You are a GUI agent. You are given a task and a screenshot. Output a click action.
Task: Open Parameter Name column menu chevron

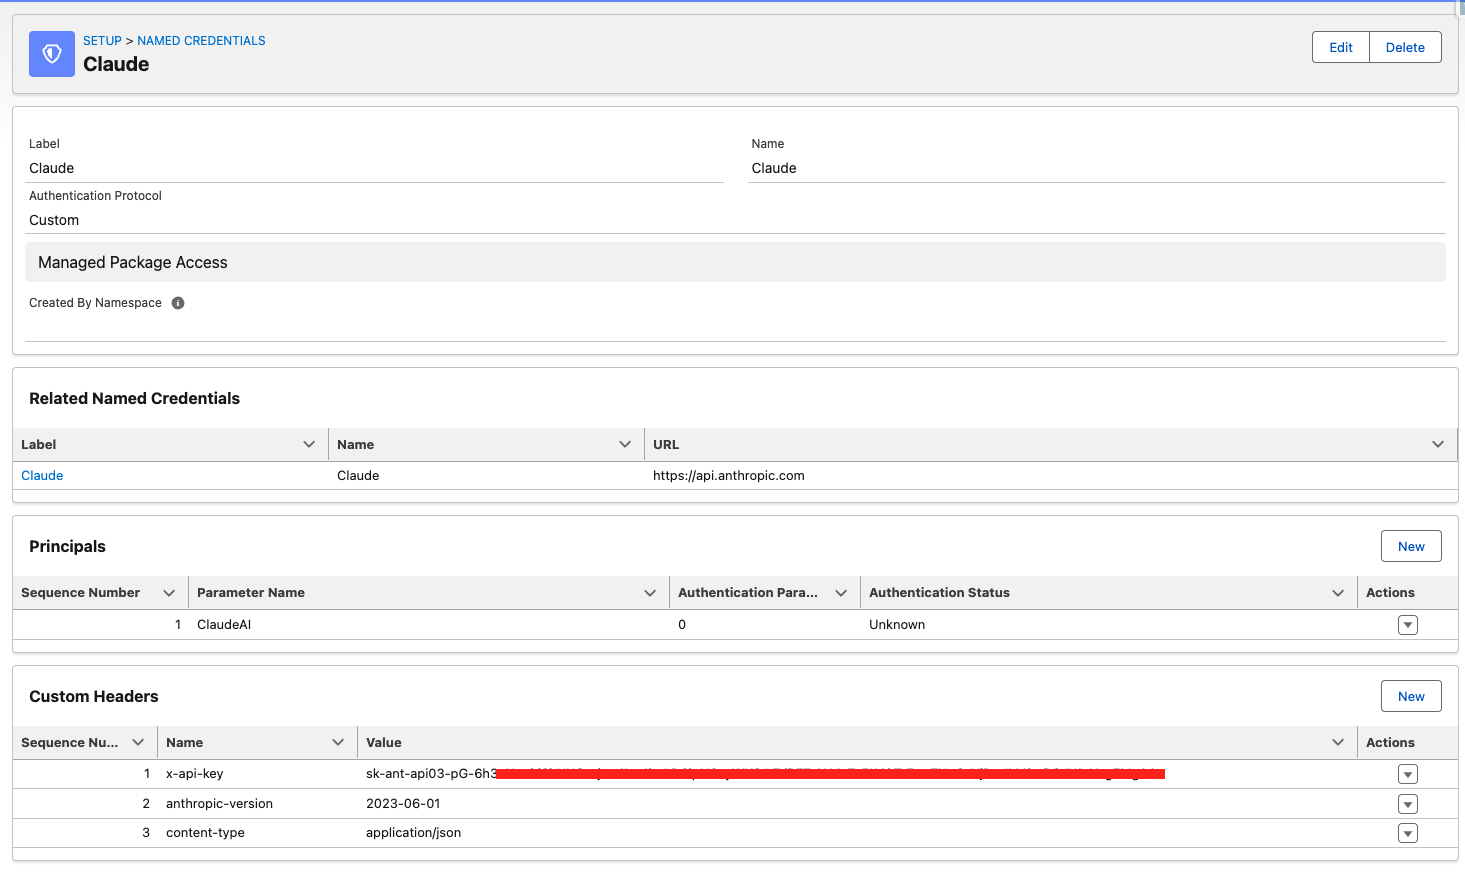point(650,593)
